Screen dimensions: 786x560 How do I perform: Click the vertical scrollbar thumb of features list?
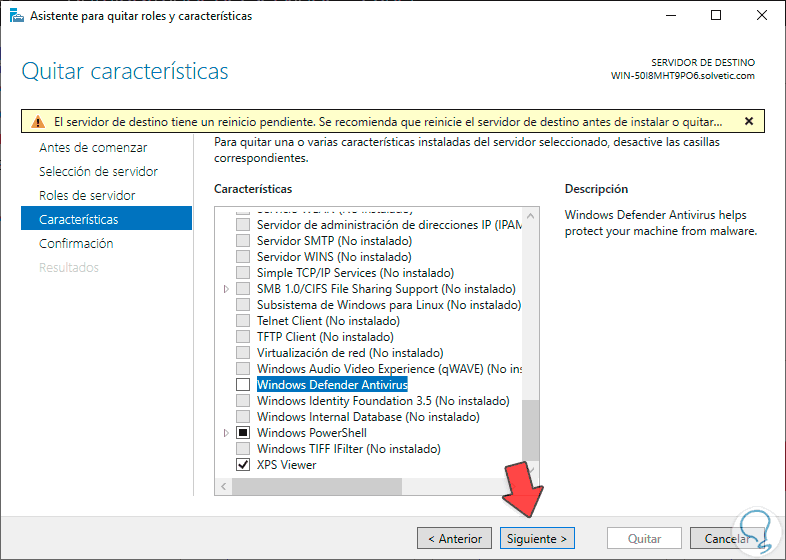pos(530,430)
